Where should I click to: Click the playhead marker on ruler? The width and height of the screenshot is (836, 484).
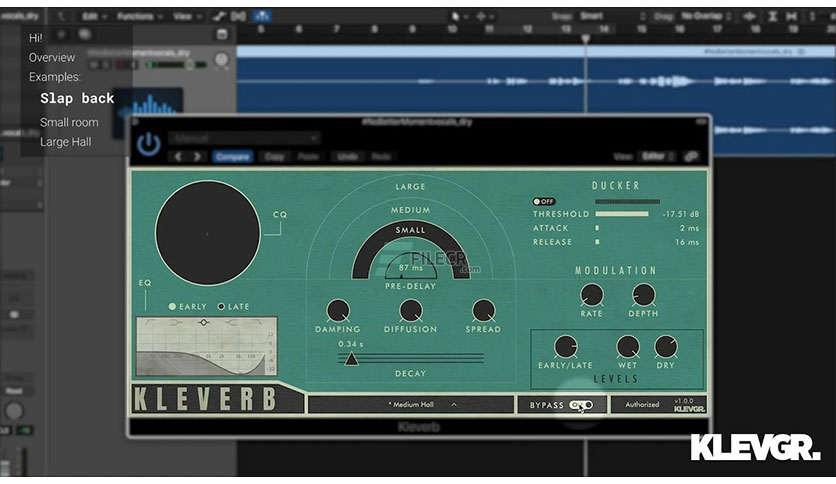point(585,38)
